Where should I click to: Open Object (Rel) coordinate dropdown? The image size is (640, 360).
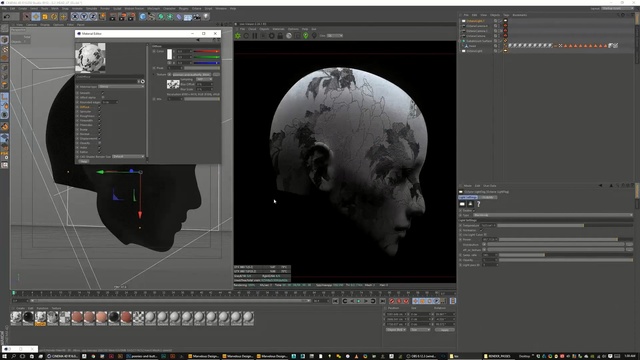396,329
